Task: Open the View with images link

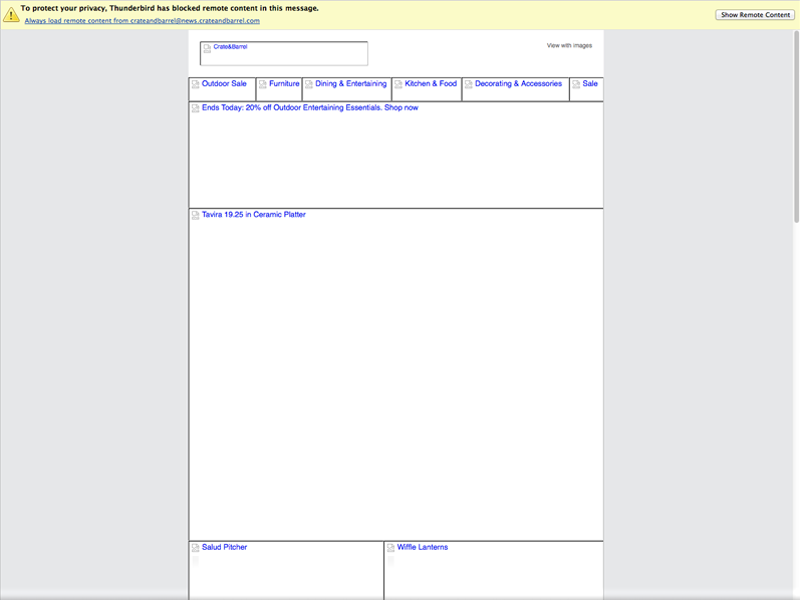Action: (568, 44)
